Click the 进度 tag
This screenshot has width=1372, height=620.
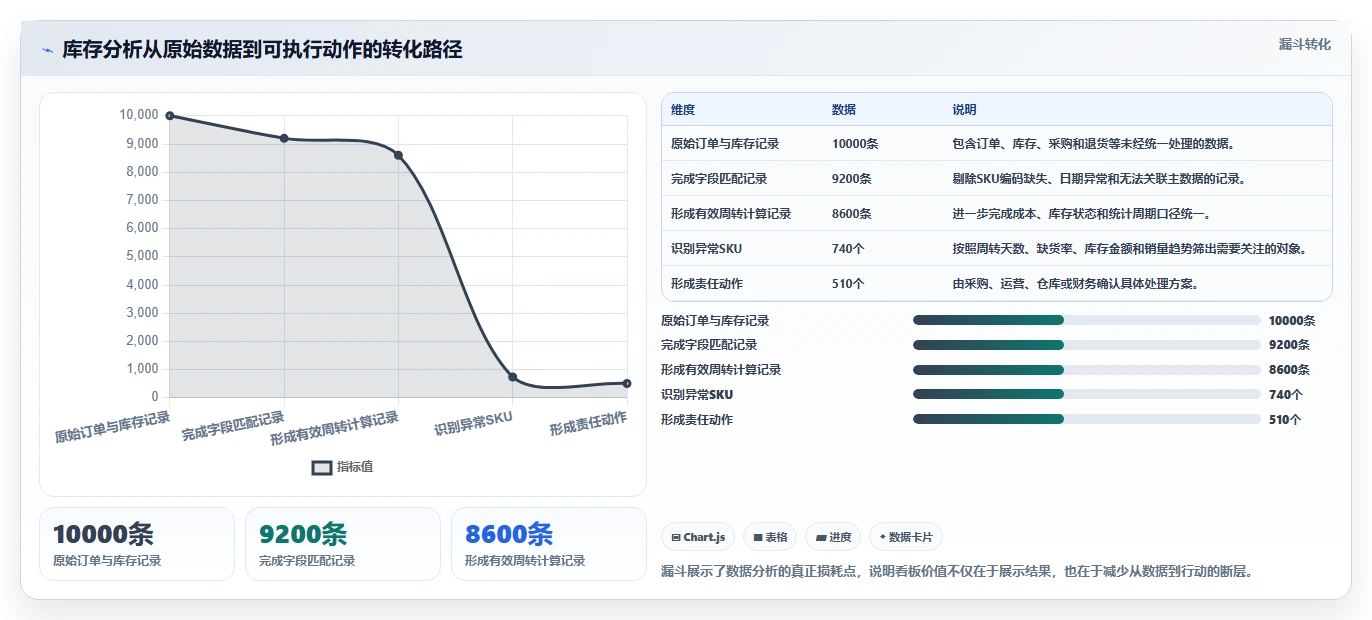833,537
